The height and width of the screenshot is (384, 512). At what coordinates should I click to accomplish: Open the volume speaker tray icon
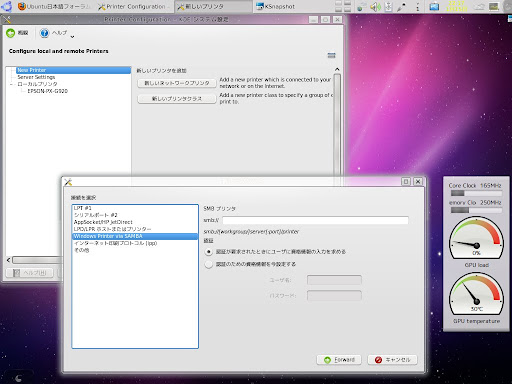coord(375,6)
